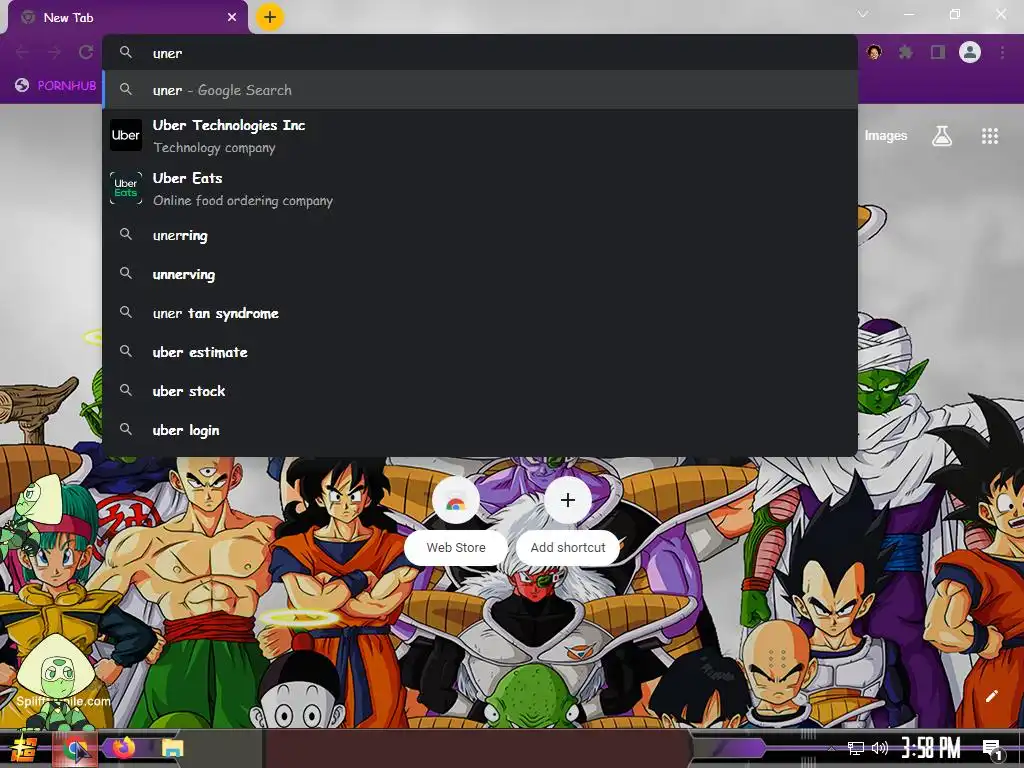Open the bookmark bar's first bookmark

[56, 85]
